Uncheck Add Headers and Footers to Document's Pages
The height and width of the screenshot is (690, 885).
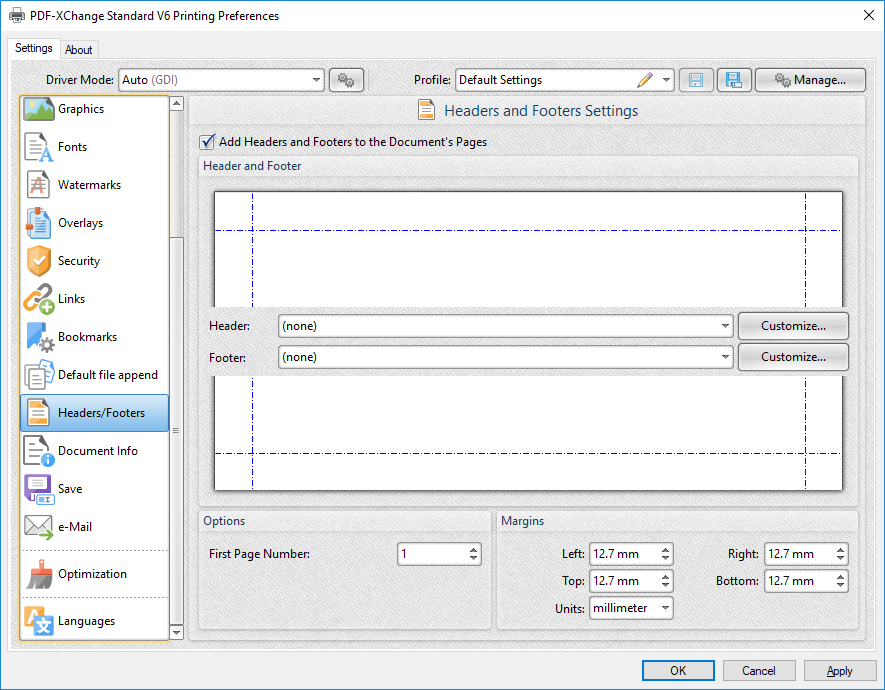pyautogui.click(x=207, y=142)
